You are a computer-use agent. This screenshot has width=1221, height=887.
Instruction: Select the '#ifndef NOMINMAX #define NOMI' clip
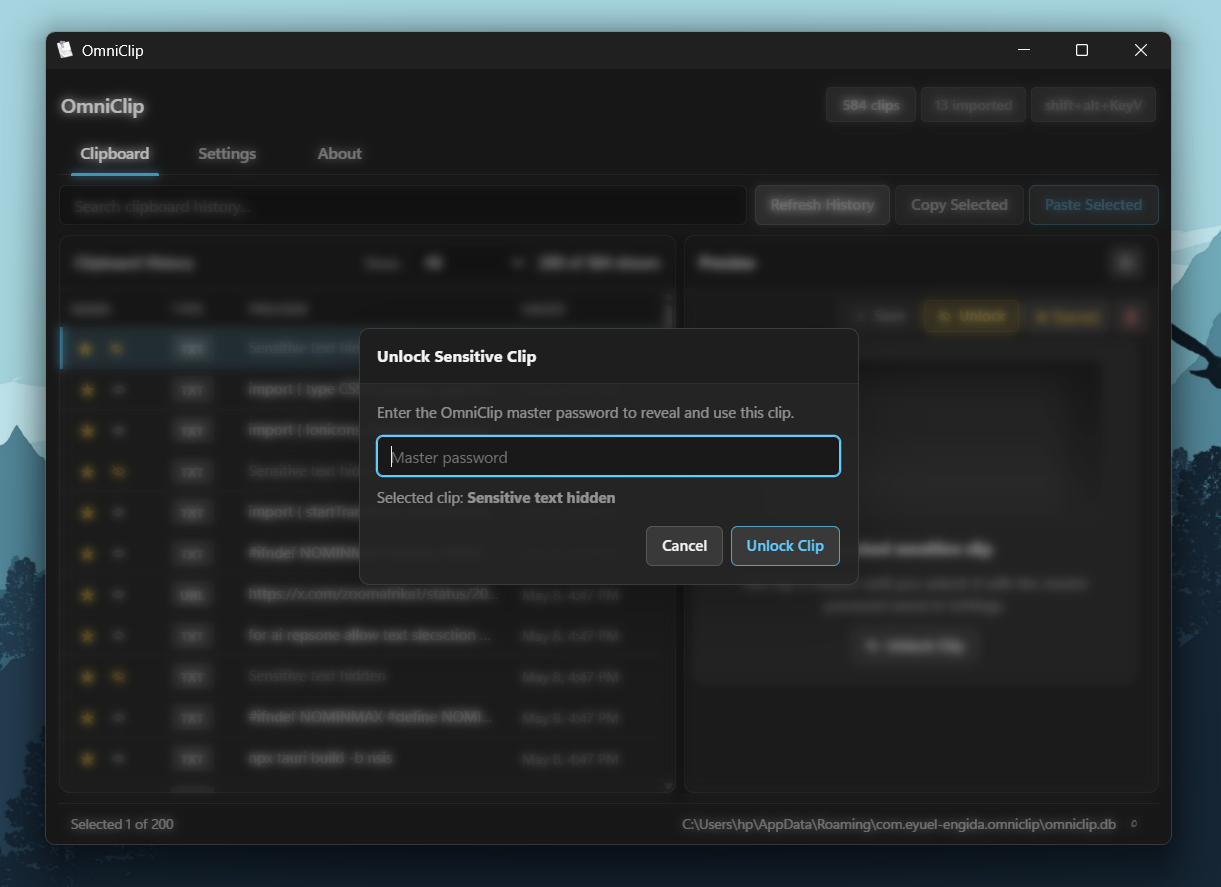pos(362,717)
